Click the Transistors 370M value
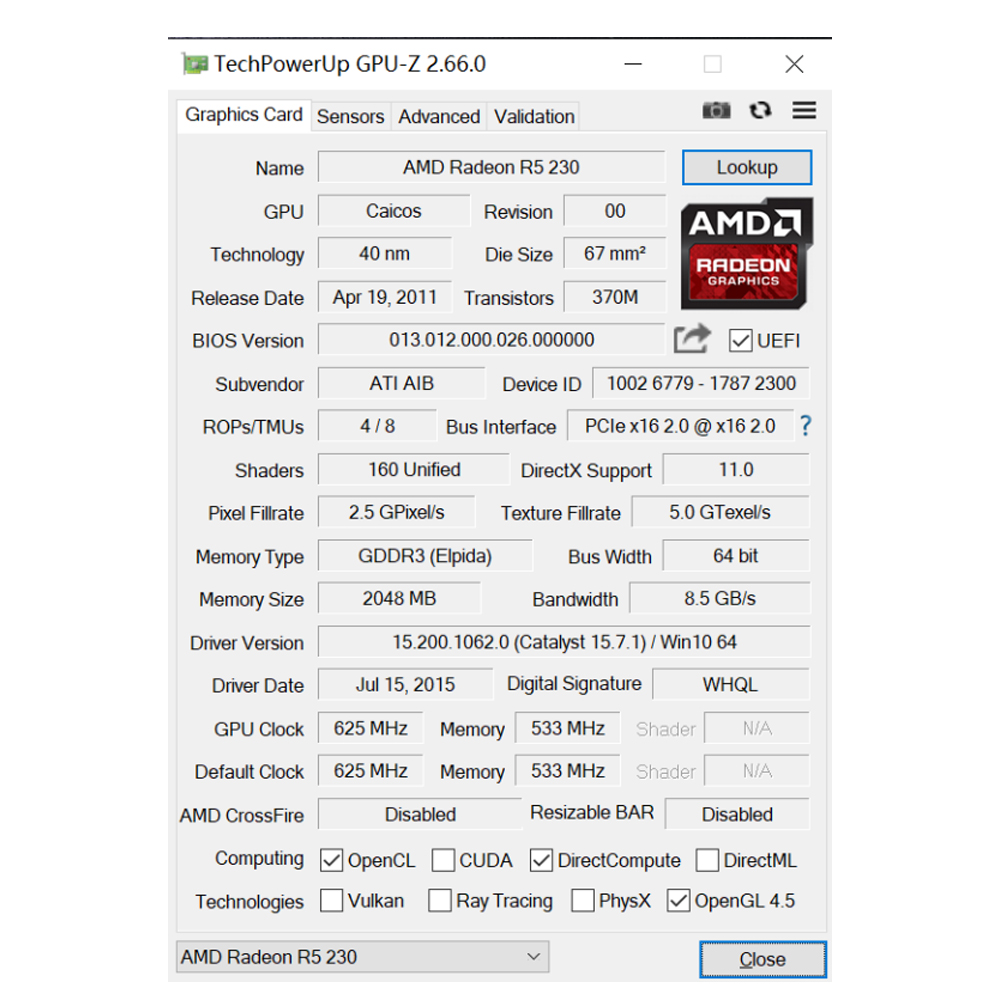 tap(615, 297)
